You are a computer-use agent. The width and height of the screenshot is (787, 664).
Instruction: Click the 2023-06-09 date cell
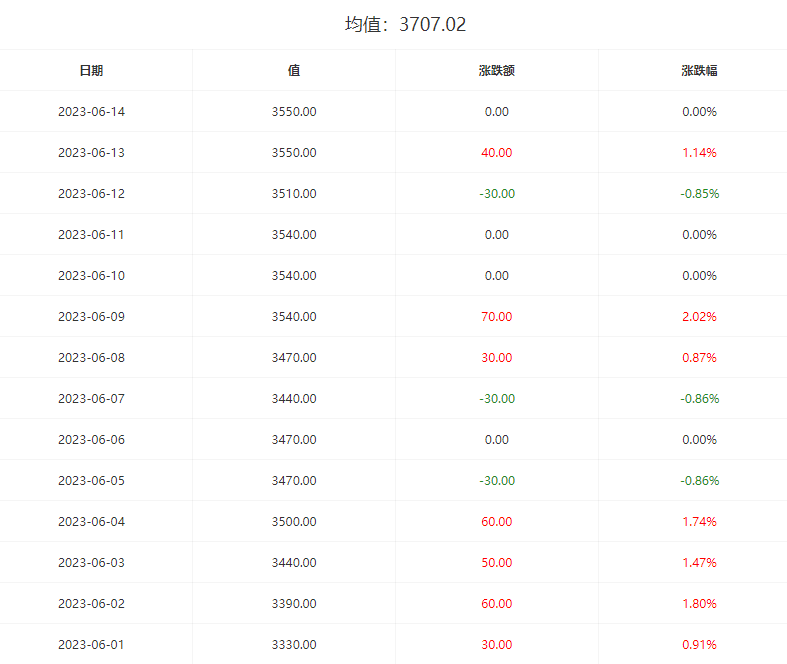click(x=91, y=317)
